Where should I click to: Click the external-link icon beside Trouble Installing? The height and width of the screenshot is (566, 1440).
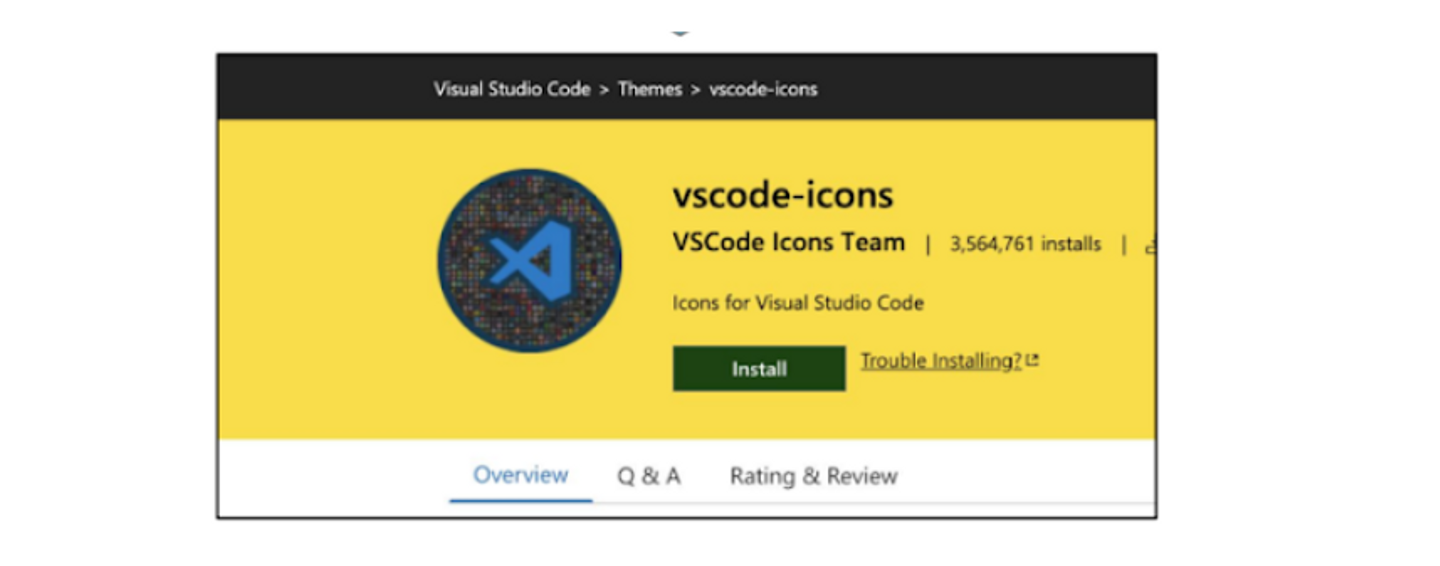point(1033,361)
